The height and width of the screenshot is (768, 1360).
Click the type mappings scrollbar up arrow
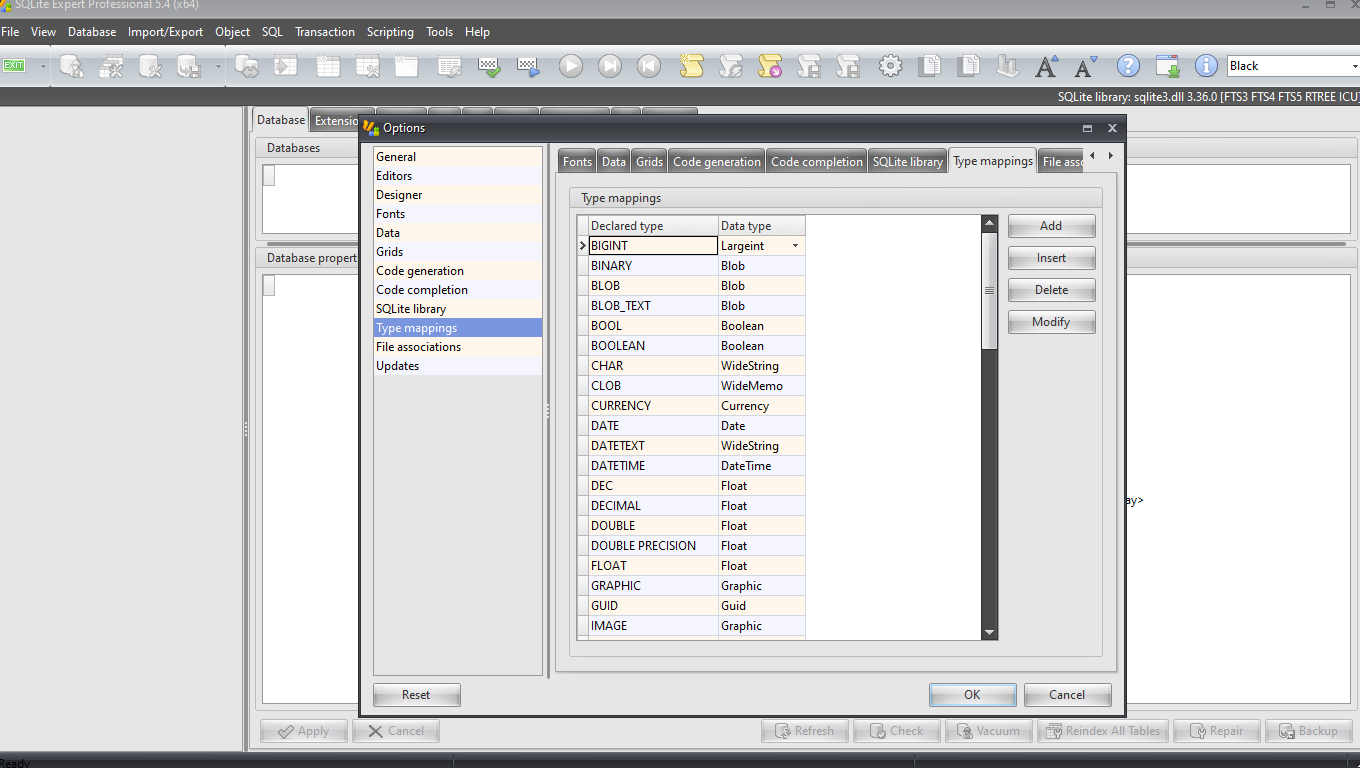pyautogui.click(x=990, y=224)
